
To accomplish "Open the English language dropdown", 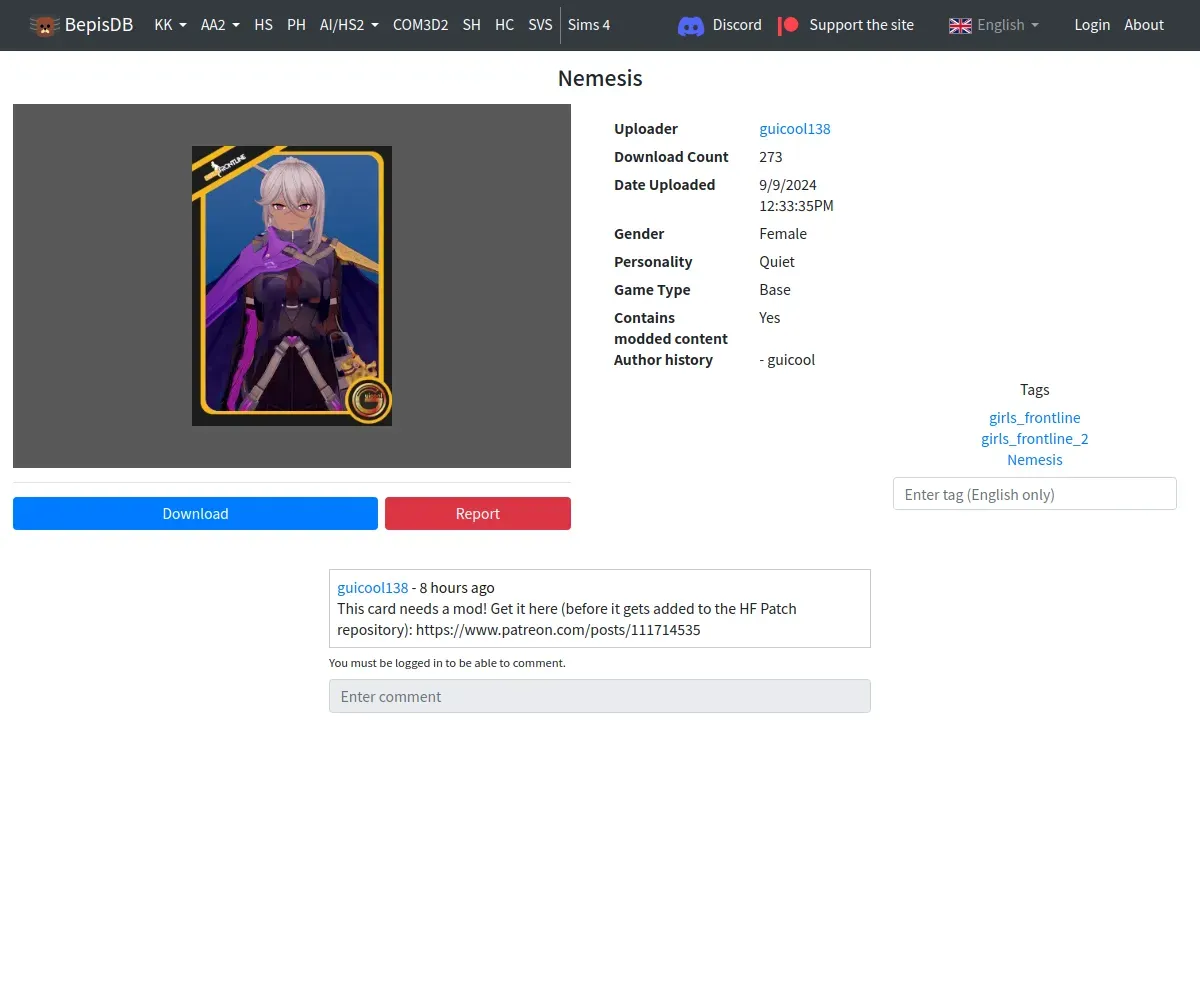I will tap(1007, 25).
